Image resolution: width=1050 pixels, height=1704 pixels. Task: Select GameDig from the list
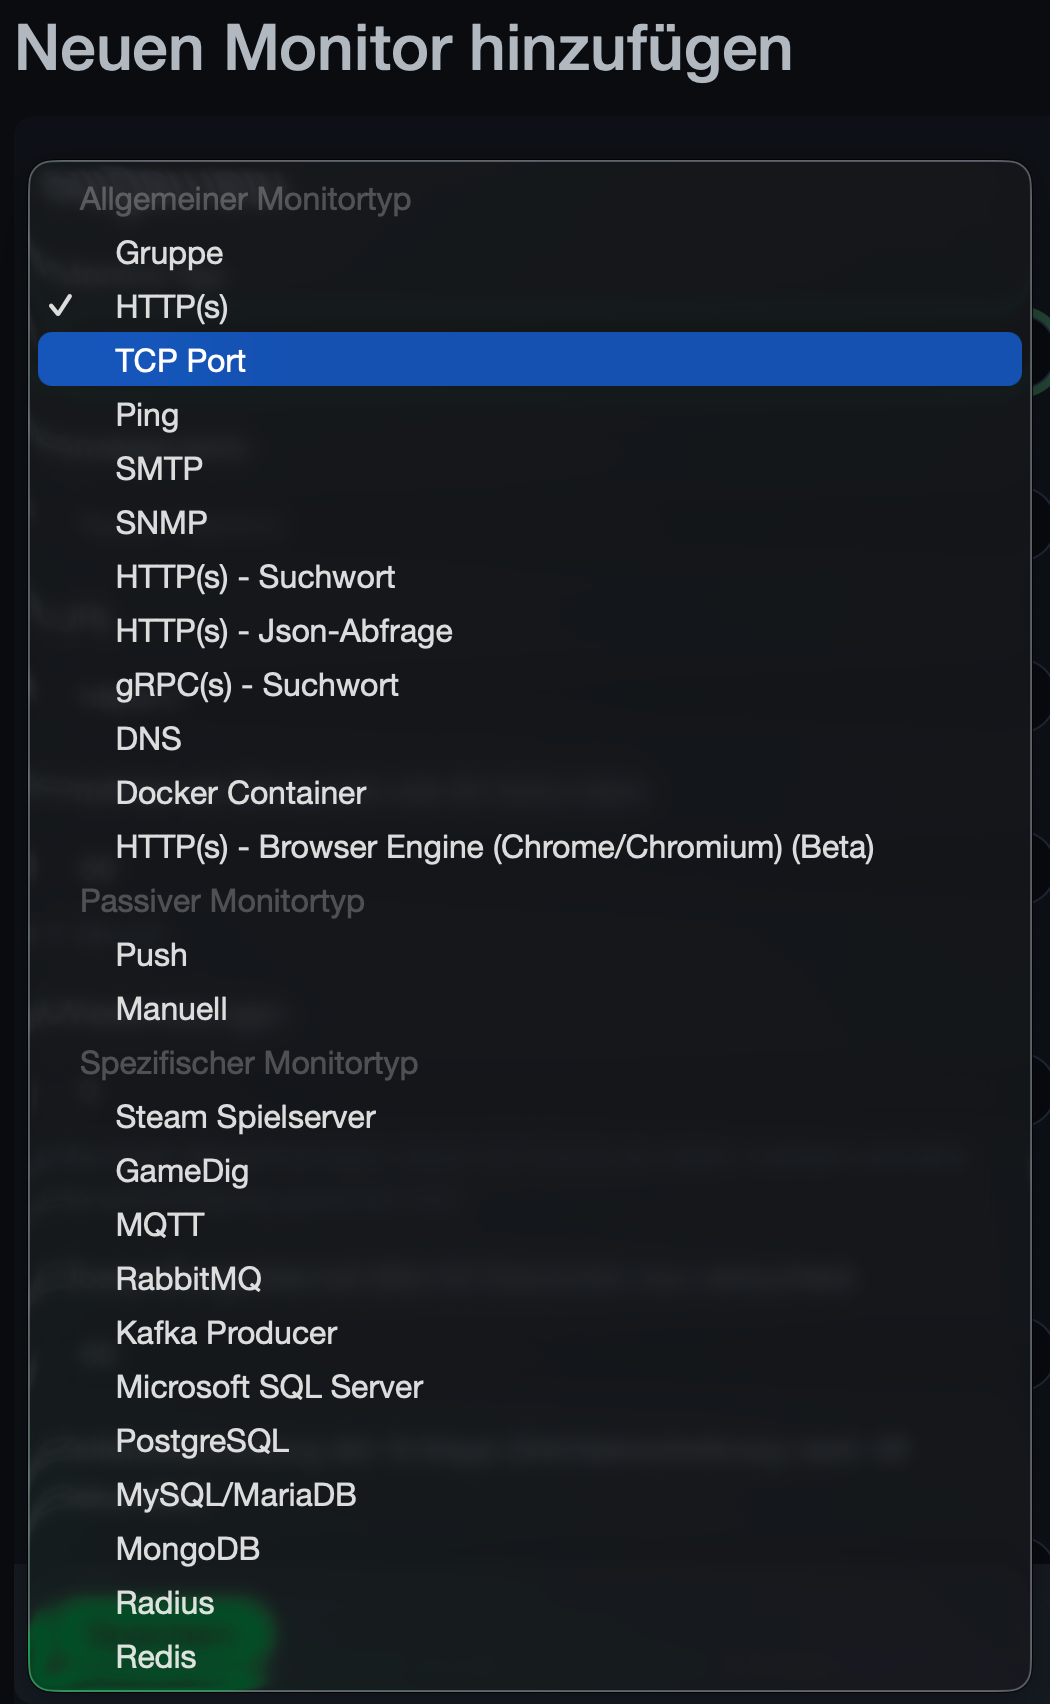click(182, 1171)
